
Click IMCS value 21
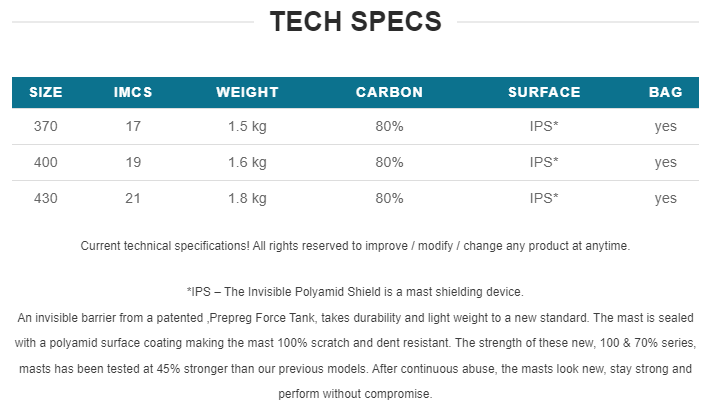(133, 198)
